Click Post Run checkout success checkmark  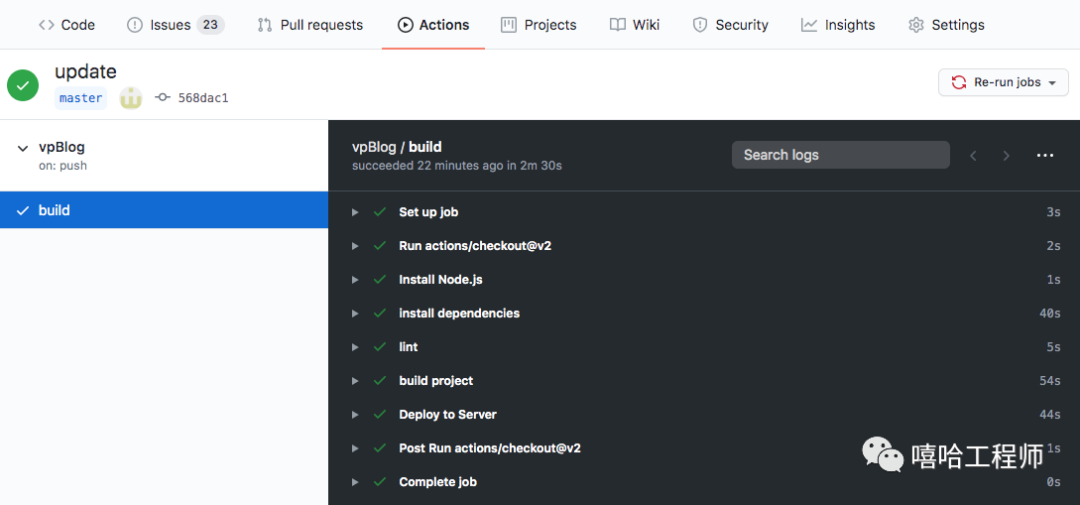(x=380, y=449)
